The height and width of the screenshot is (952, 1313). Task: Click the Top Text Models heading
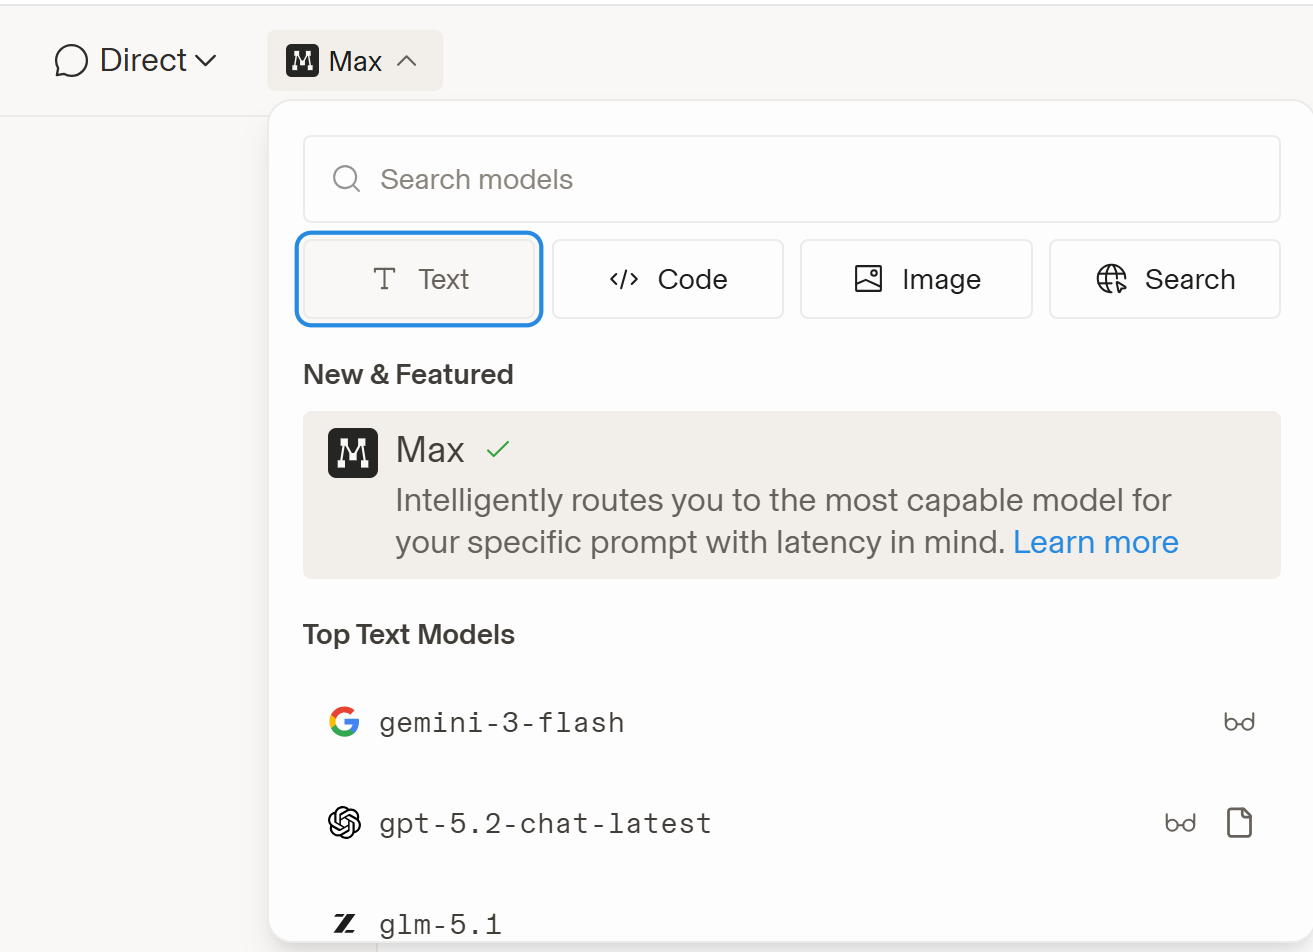(409, 635)
